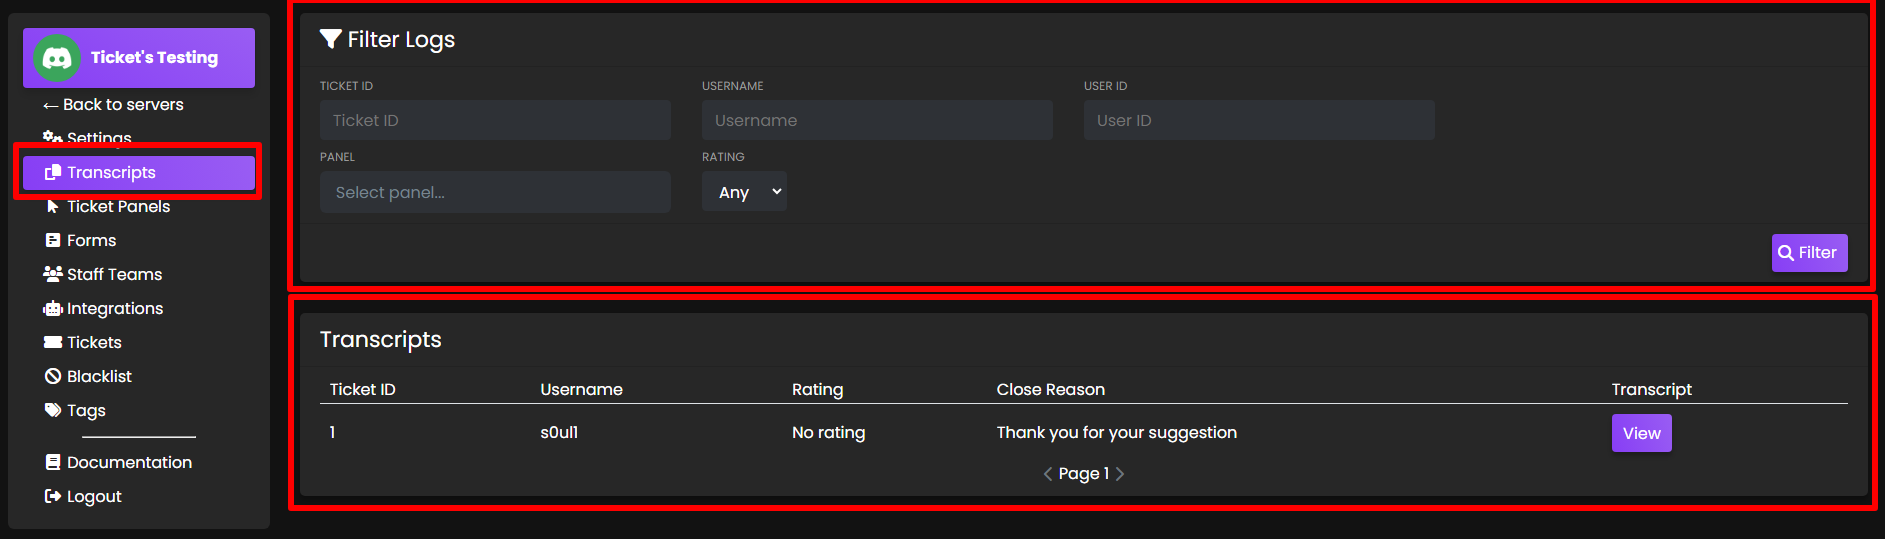Click the Ticket Panels cursor icon
The image size is (1885, 539).
click(x=53, y=207)
